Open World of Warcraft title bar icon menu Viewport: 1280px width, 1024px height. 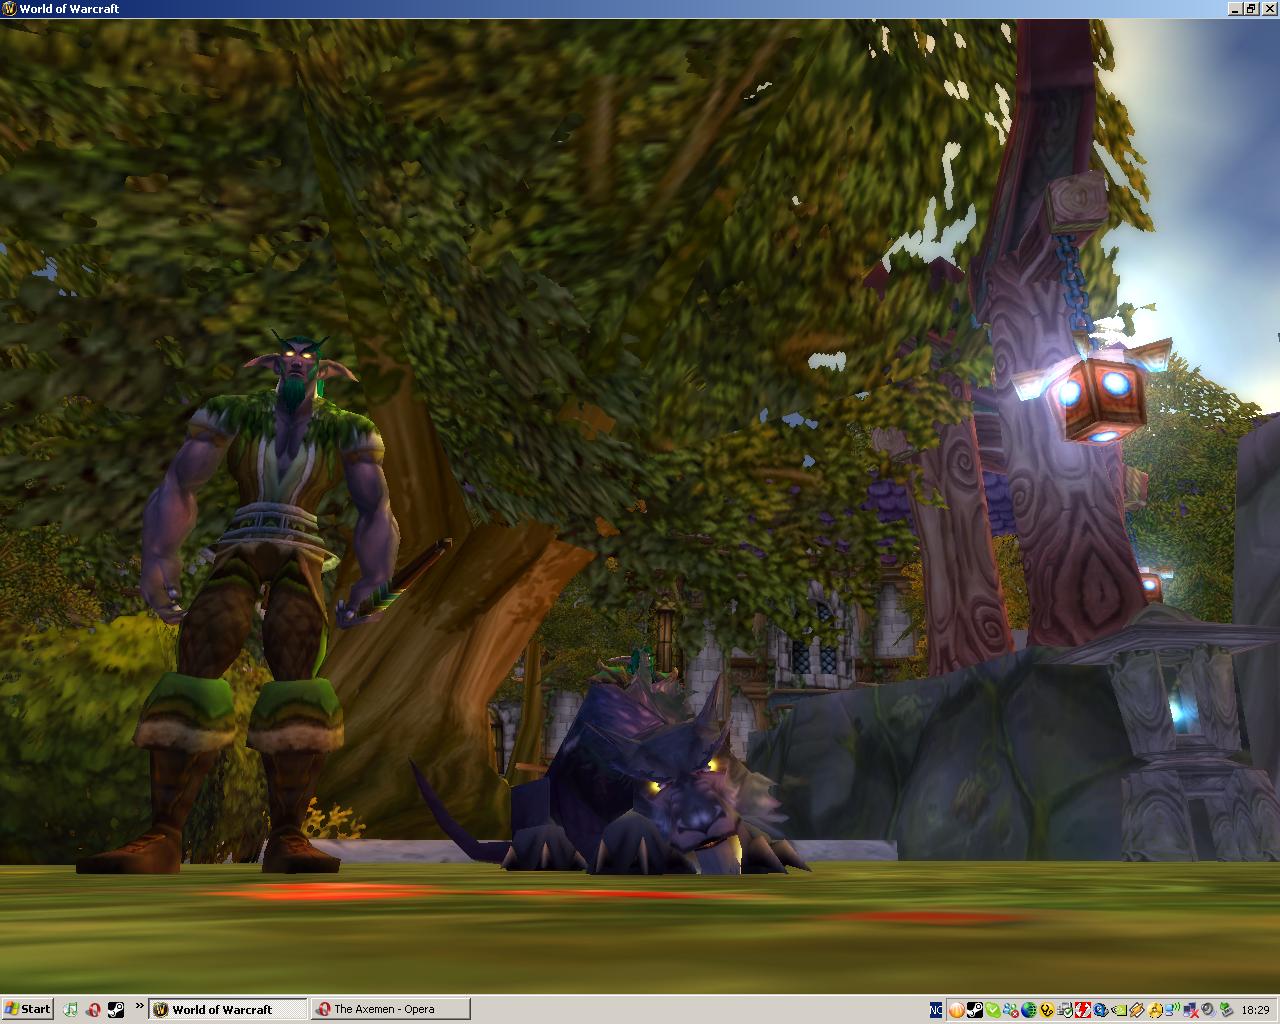click(x=9, y=8)
